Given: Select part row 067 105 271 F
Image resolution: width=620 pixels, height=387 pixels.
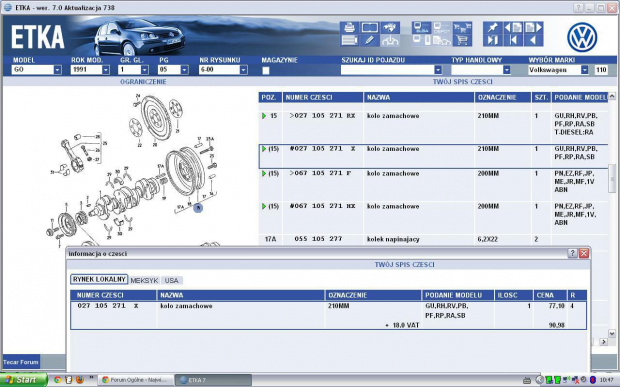Looking at the screenshot, I should pos(433,182).
